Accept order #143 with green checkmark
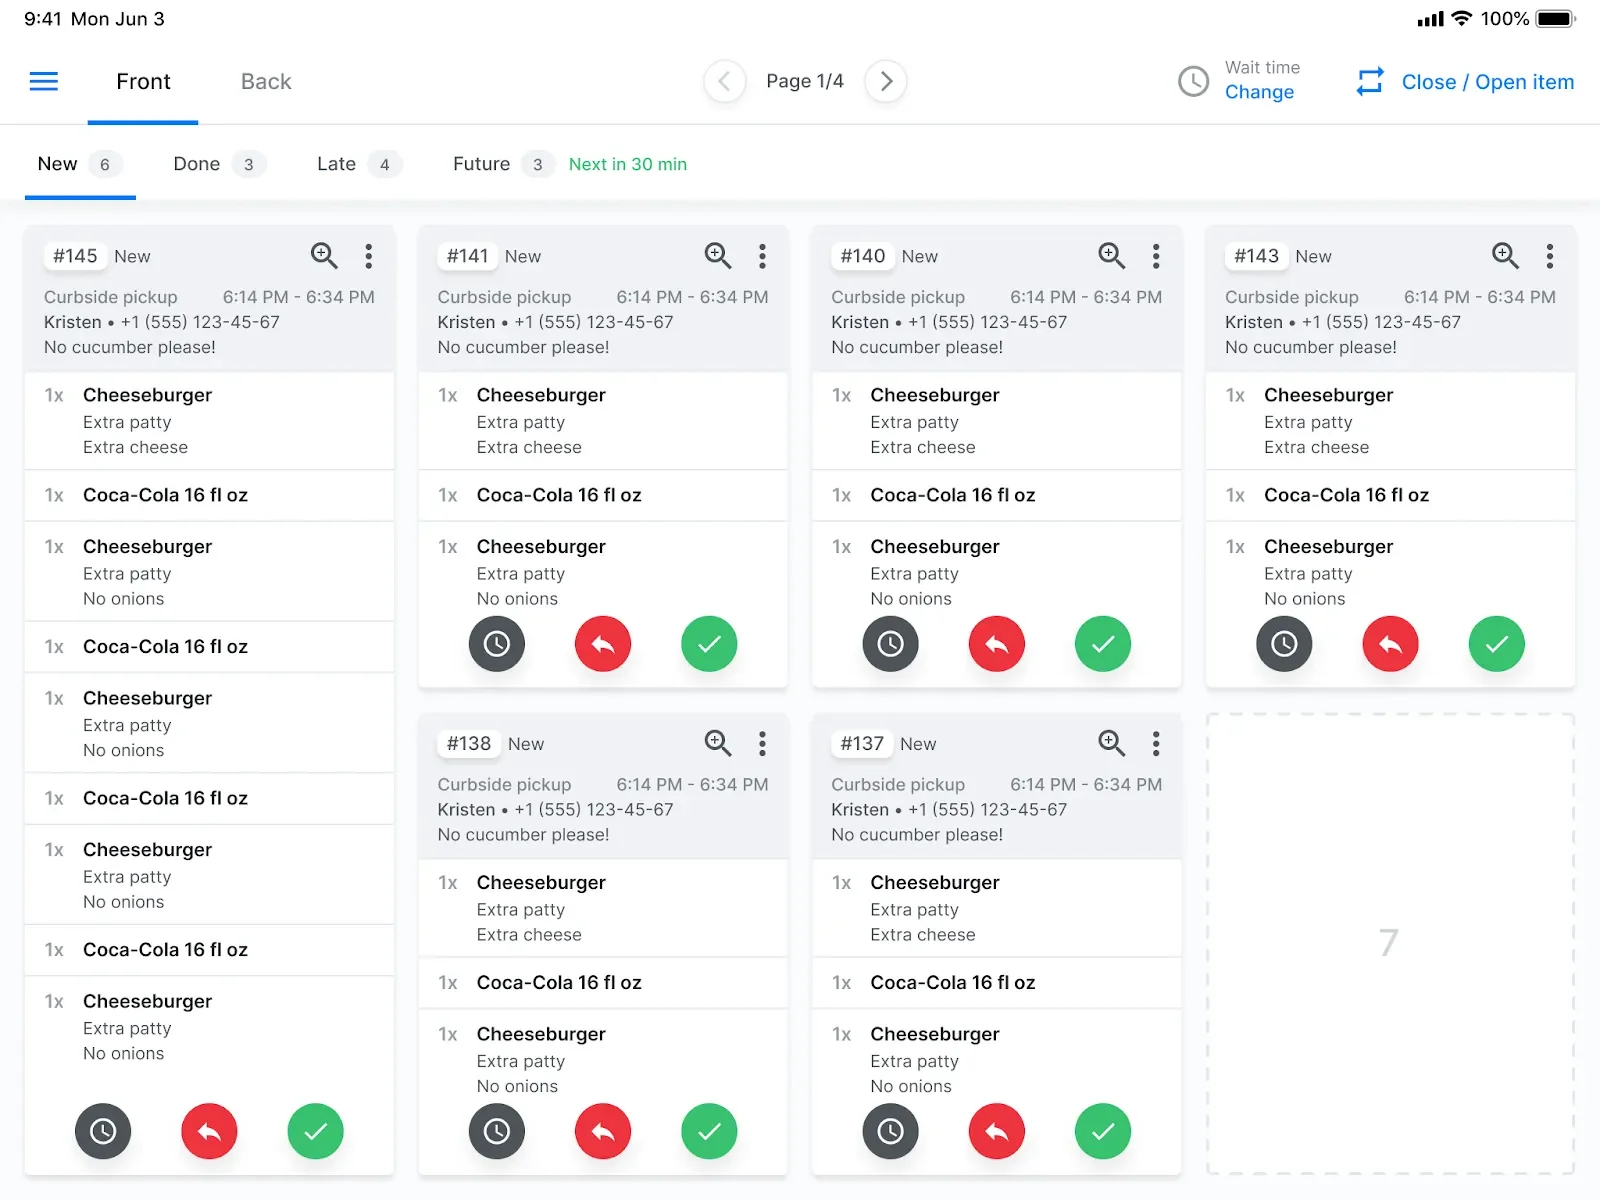 [1497, 644]
